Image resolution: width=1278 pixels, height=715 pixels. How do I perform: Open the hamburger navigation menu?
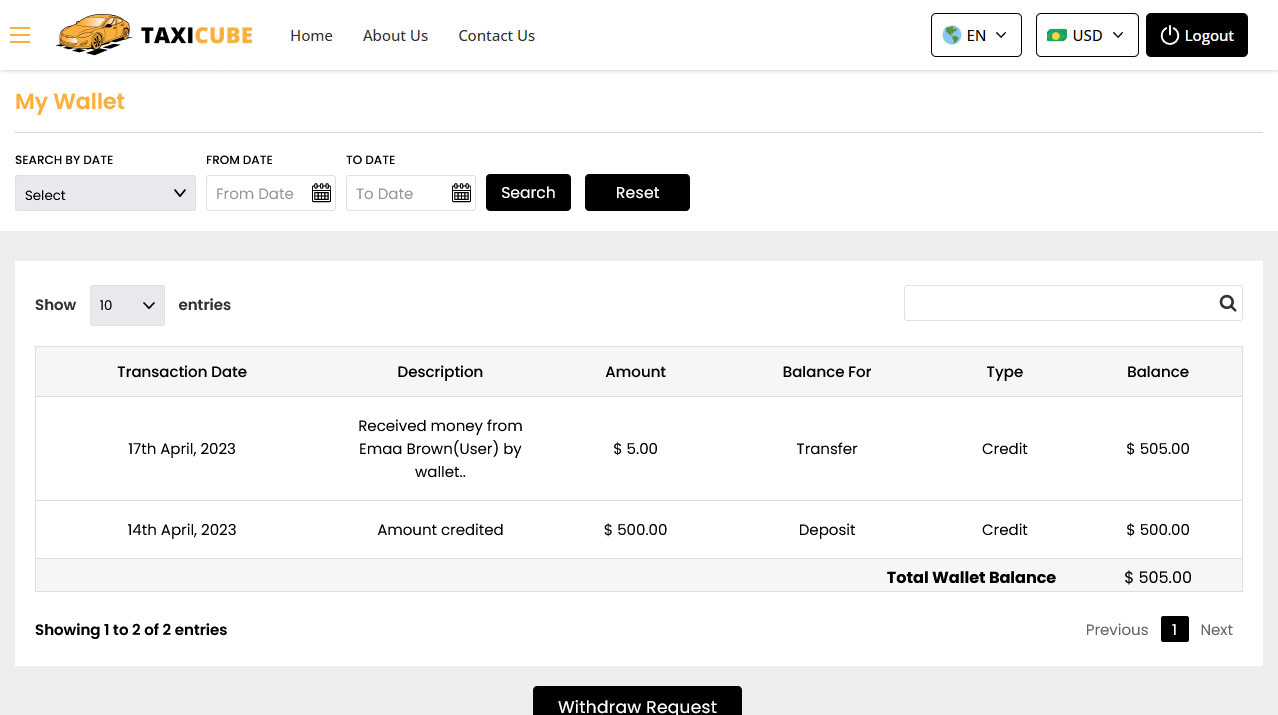point(20,35)
